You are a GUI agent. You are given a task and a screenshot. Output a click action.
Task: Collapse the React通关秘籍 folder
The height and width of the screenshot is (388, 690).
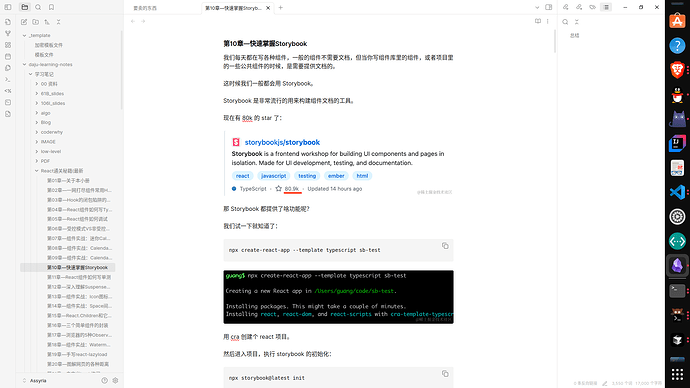click(37, 171)
